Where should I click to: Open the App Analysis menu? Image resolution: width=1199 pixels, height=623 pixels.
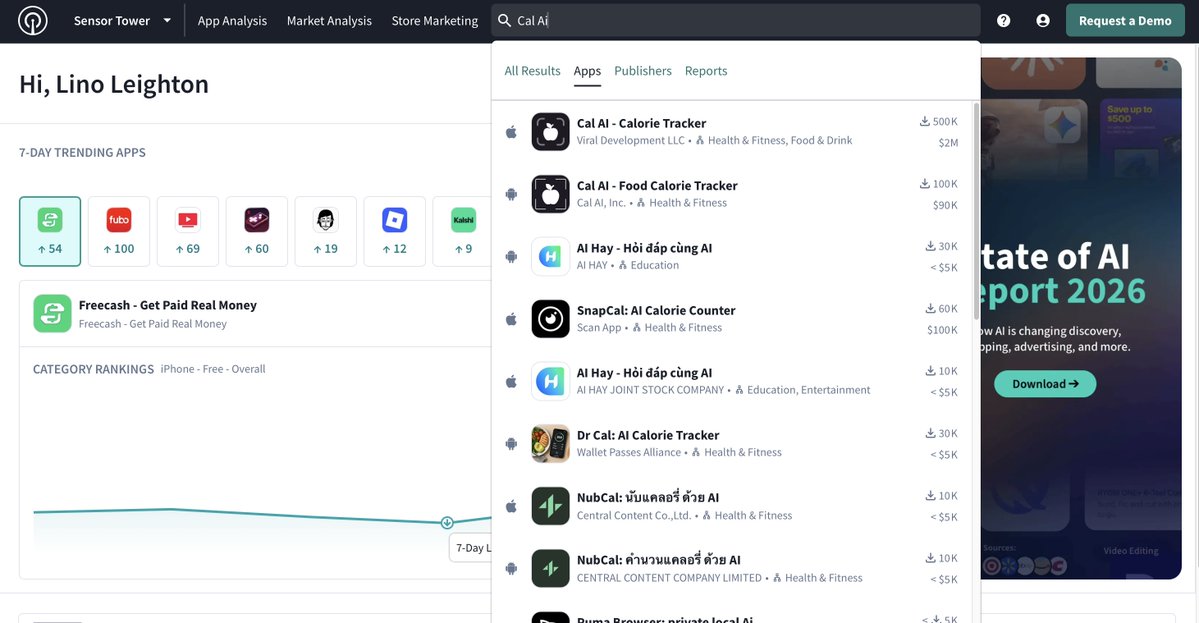(232, 21)
